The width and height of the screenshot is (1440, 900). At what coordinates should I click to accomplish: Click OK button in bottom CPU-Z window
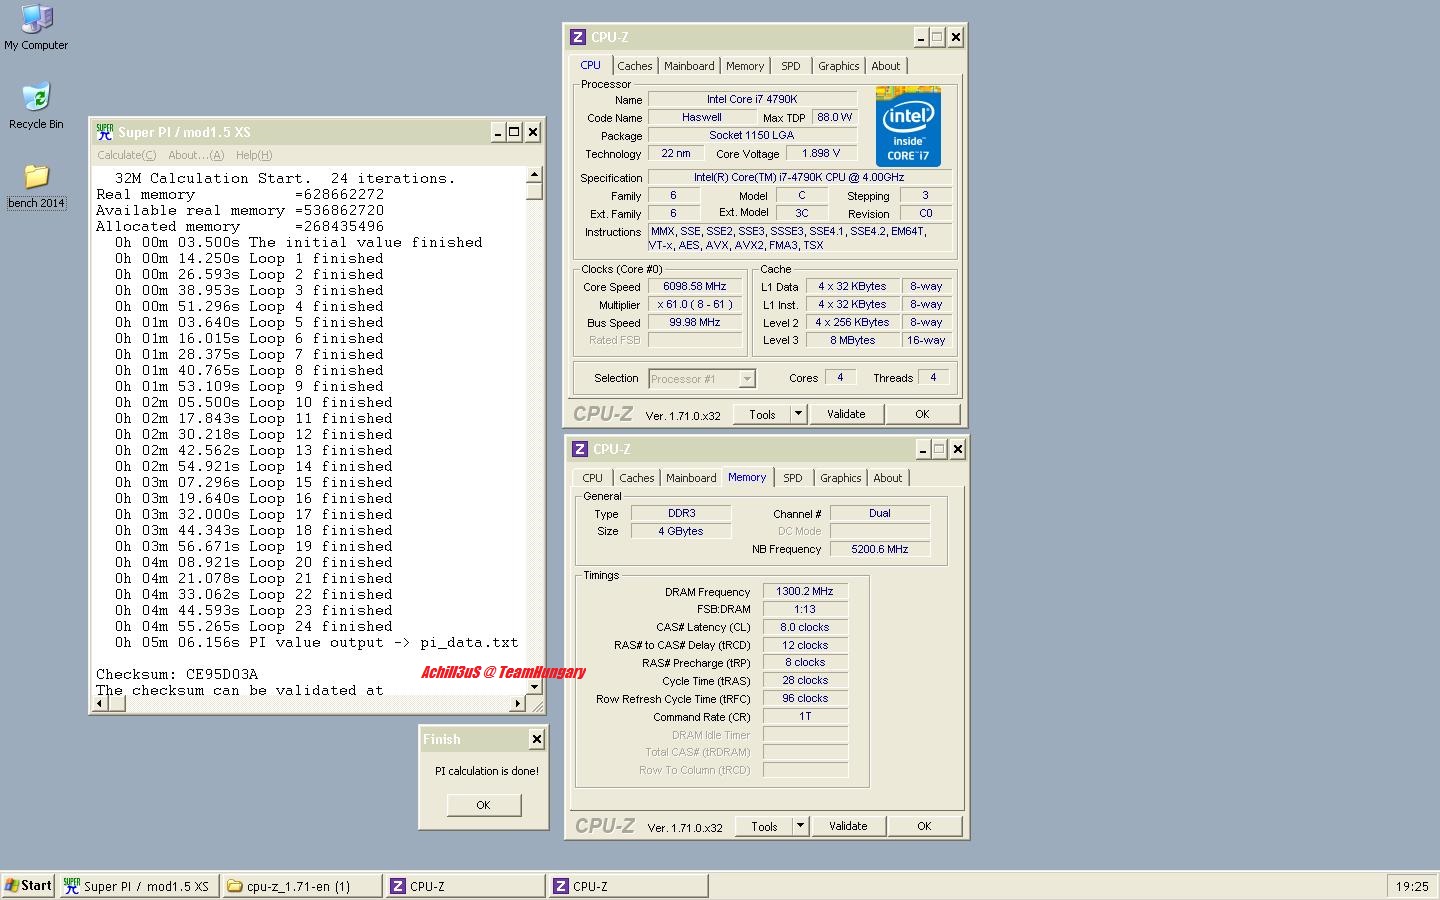tap(924, 826)
